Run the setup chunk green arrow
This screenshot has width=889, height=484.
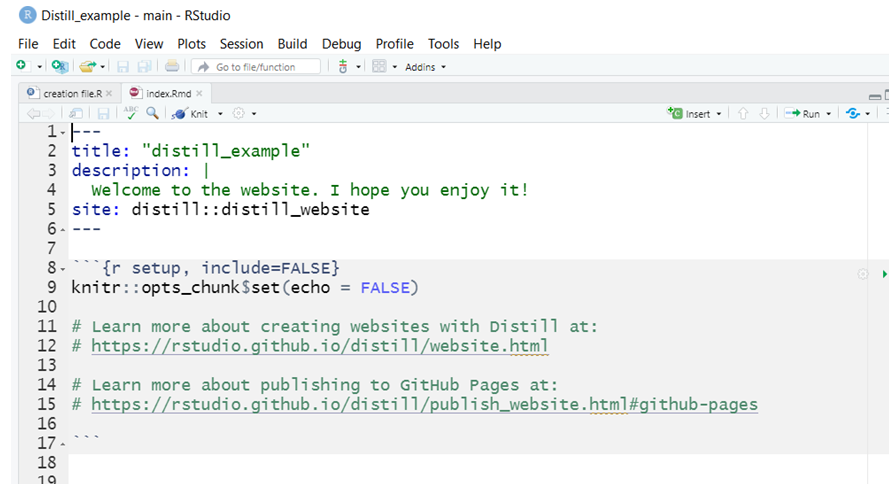884,274
